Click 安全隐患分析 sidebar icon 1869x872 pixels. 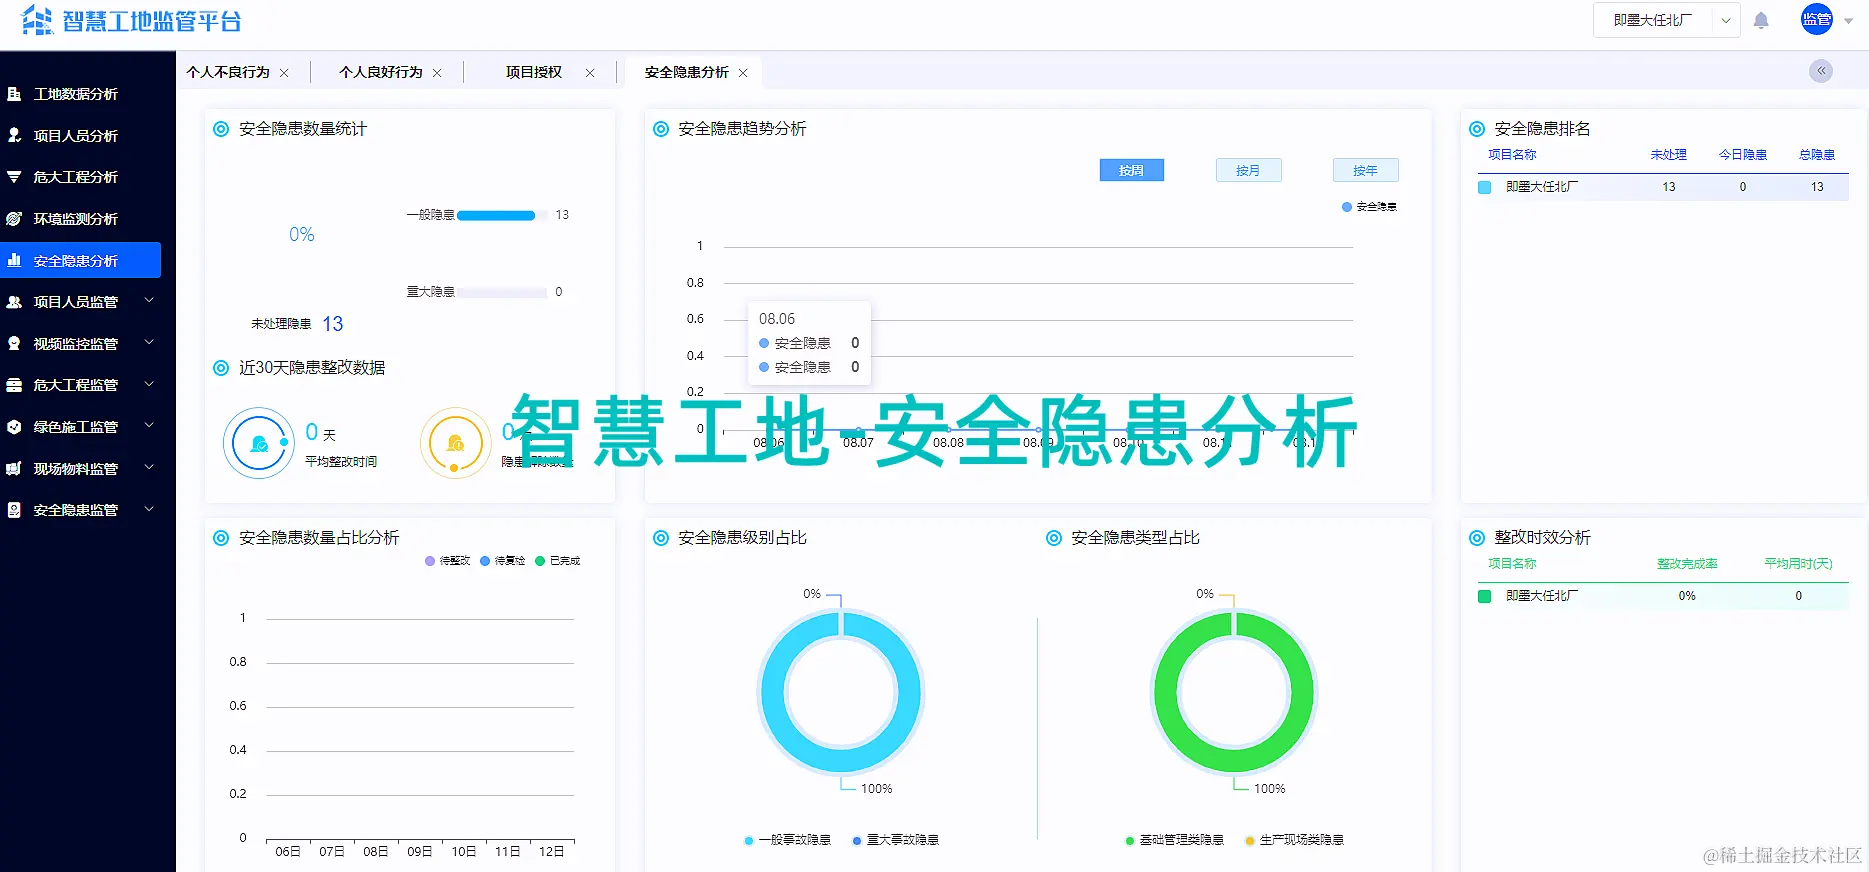pos(14,260)
